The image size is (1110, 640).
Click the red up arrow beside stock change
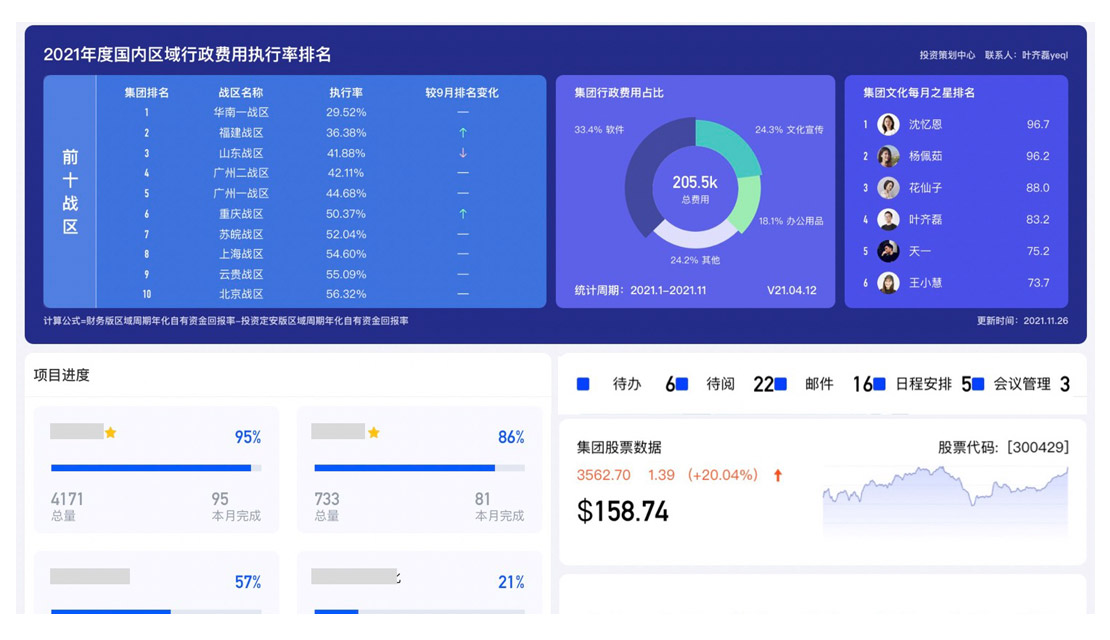point(778,476)
